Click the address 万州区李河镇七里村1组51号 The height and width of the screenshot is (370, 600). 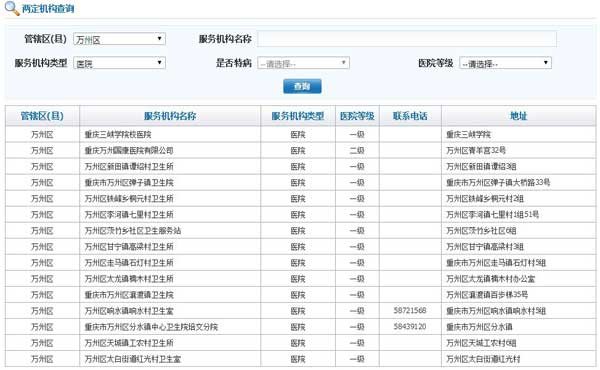[x=492, y=215]
